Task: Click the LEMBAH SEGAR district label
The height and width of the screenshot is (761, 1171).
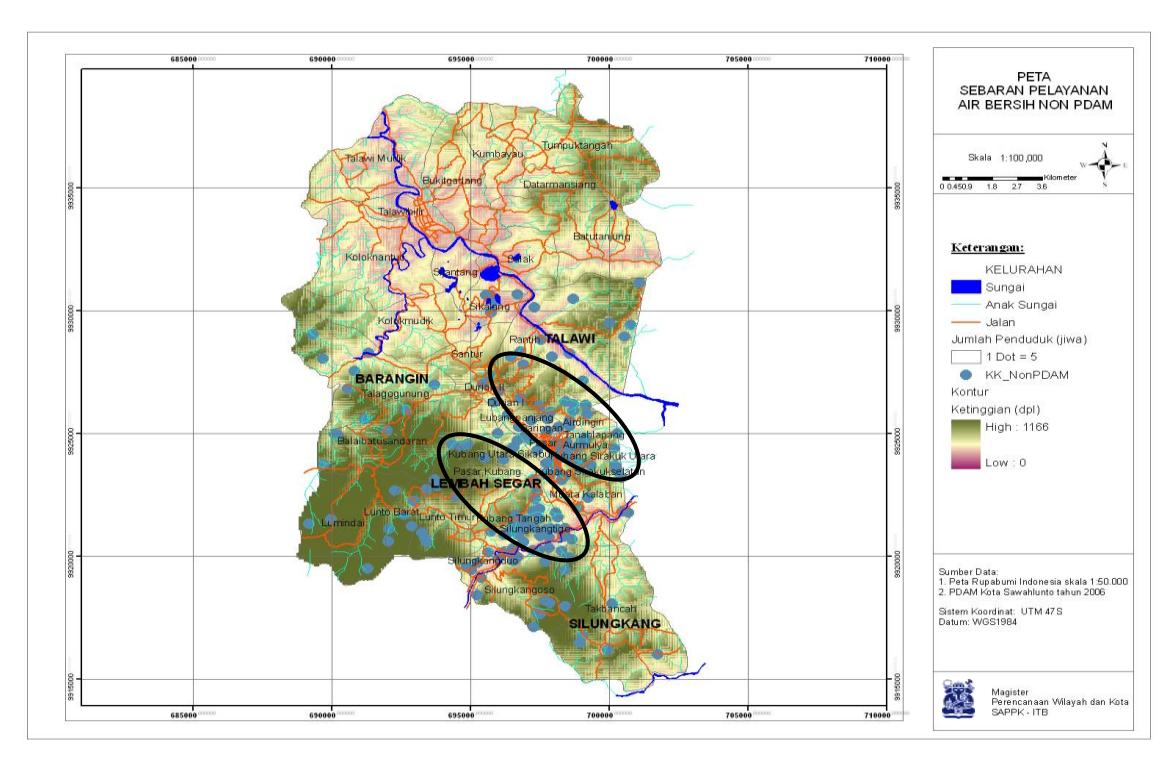Action: pyautogui.click(x=485, y=484)
